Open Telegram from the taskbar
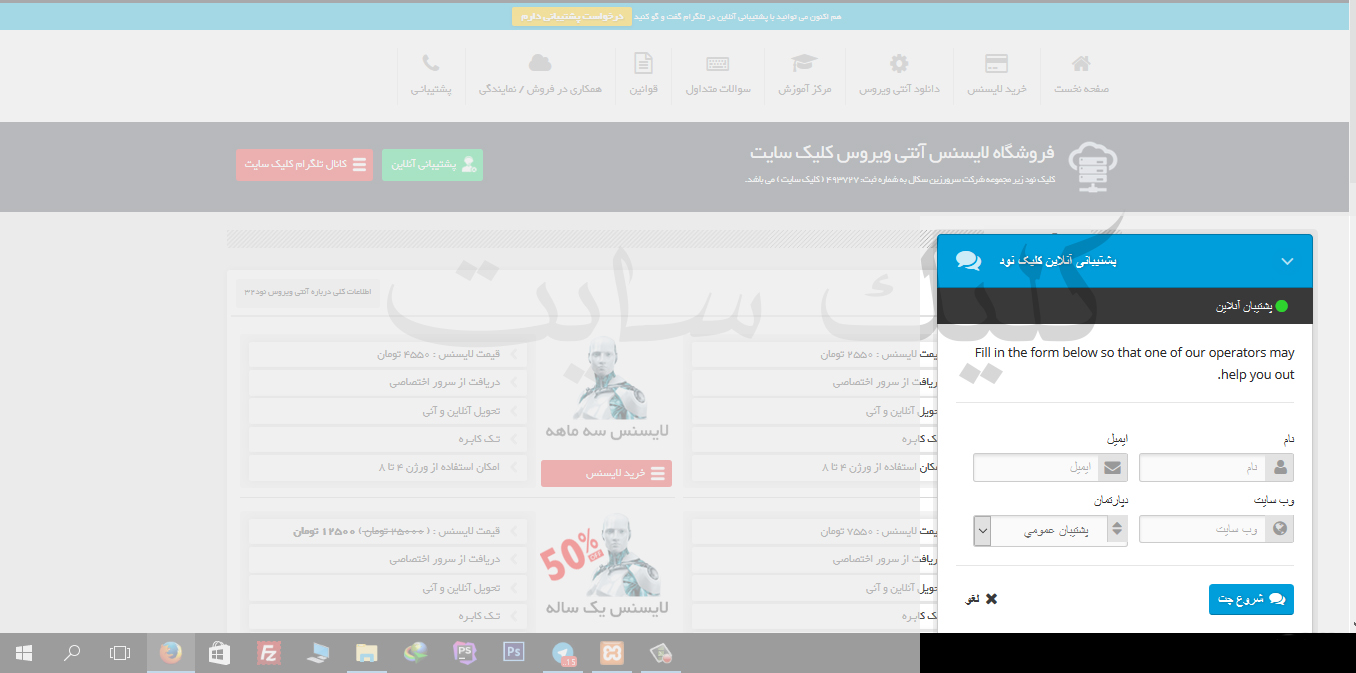The image size is (1356, 673). click(x=563, y=653)
